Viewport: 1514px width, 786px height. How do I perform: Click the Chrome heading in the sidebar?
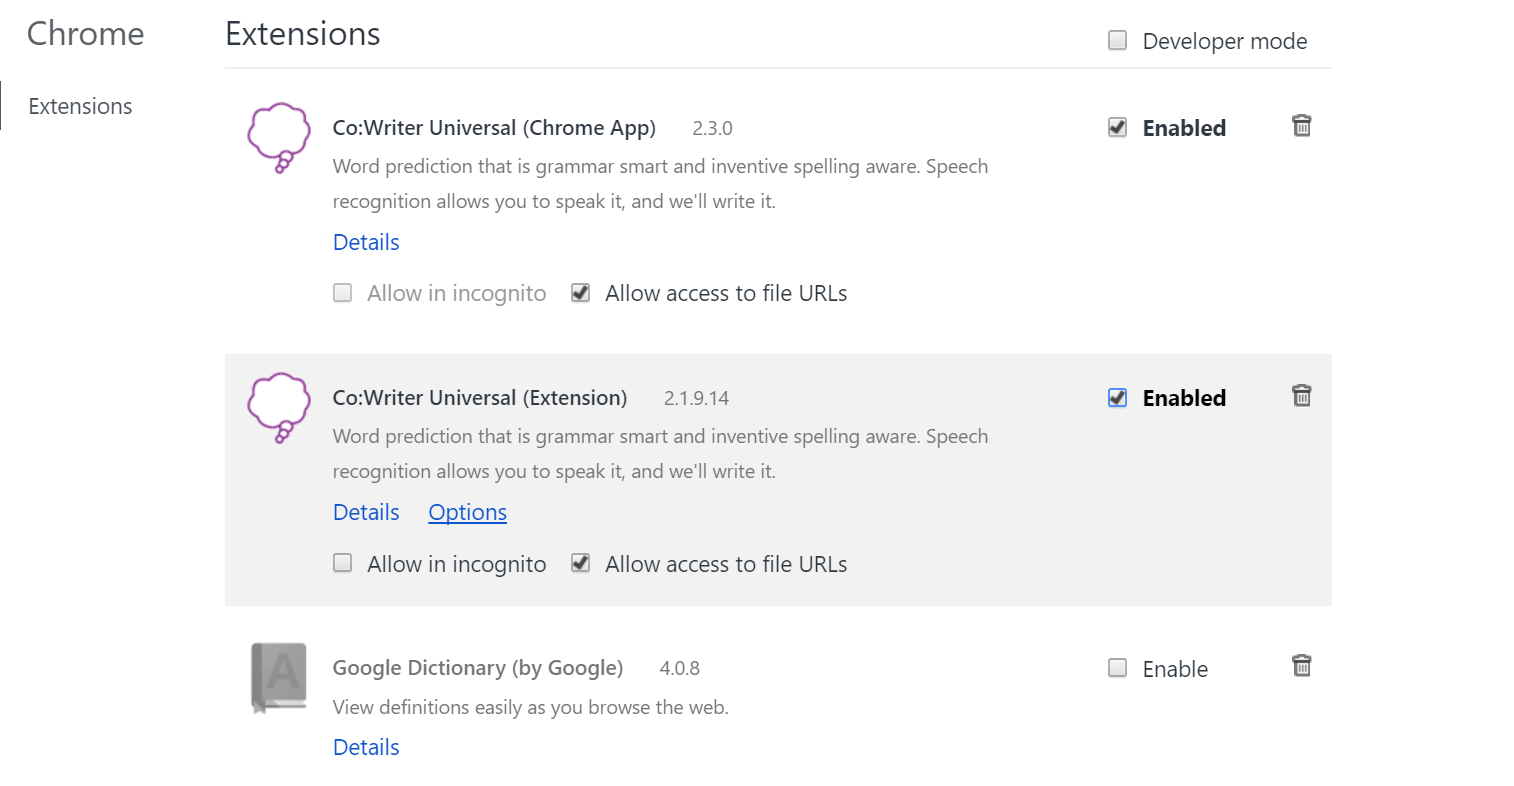(85, 34)
